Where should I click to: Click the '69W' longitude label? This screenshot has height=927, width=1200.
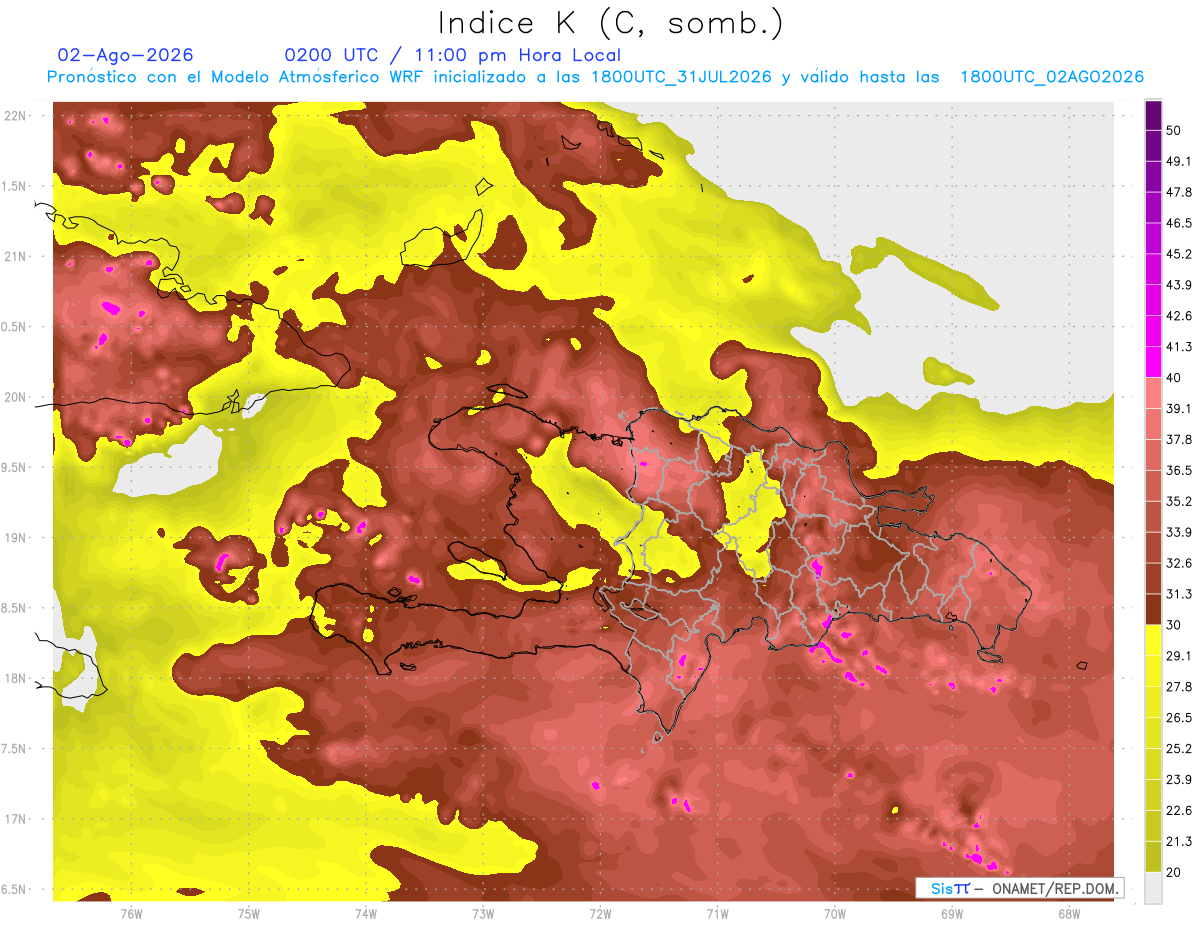951,913
